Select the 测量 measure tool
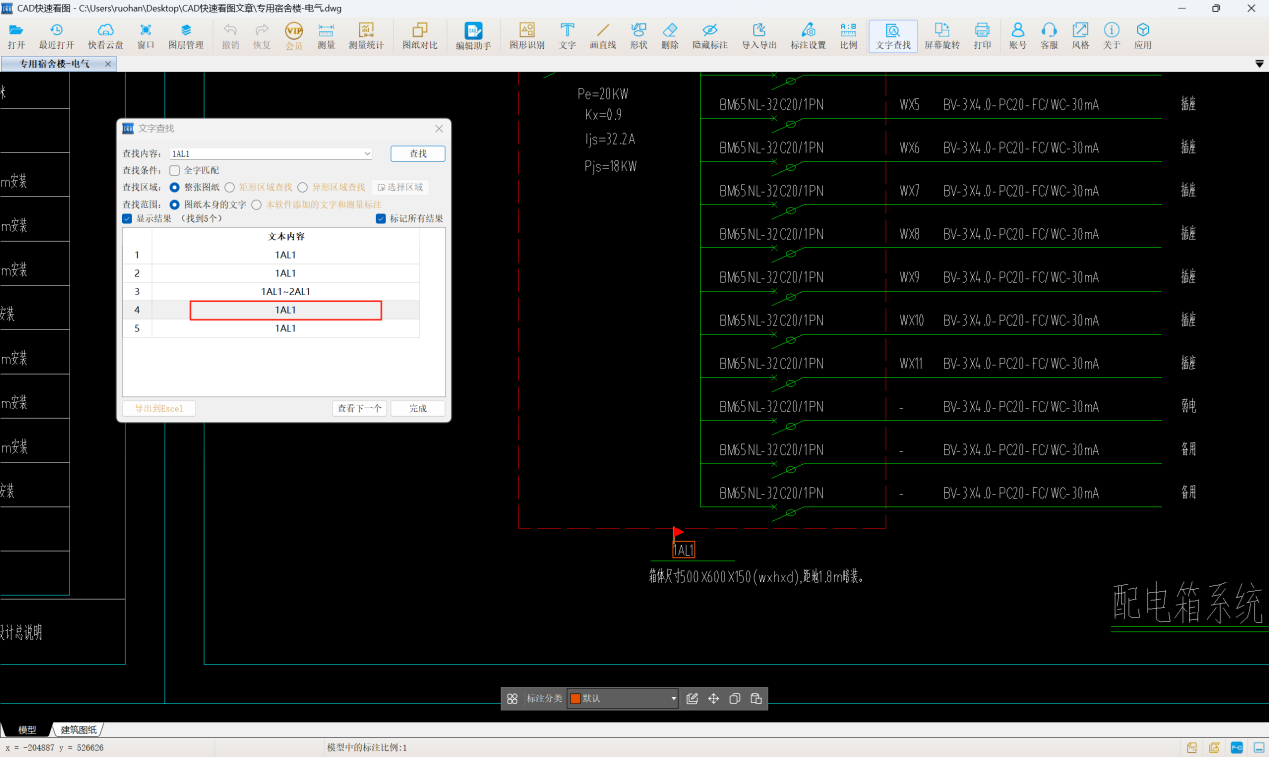Viewport: 1269px width, 757px height. click(326, 36)
